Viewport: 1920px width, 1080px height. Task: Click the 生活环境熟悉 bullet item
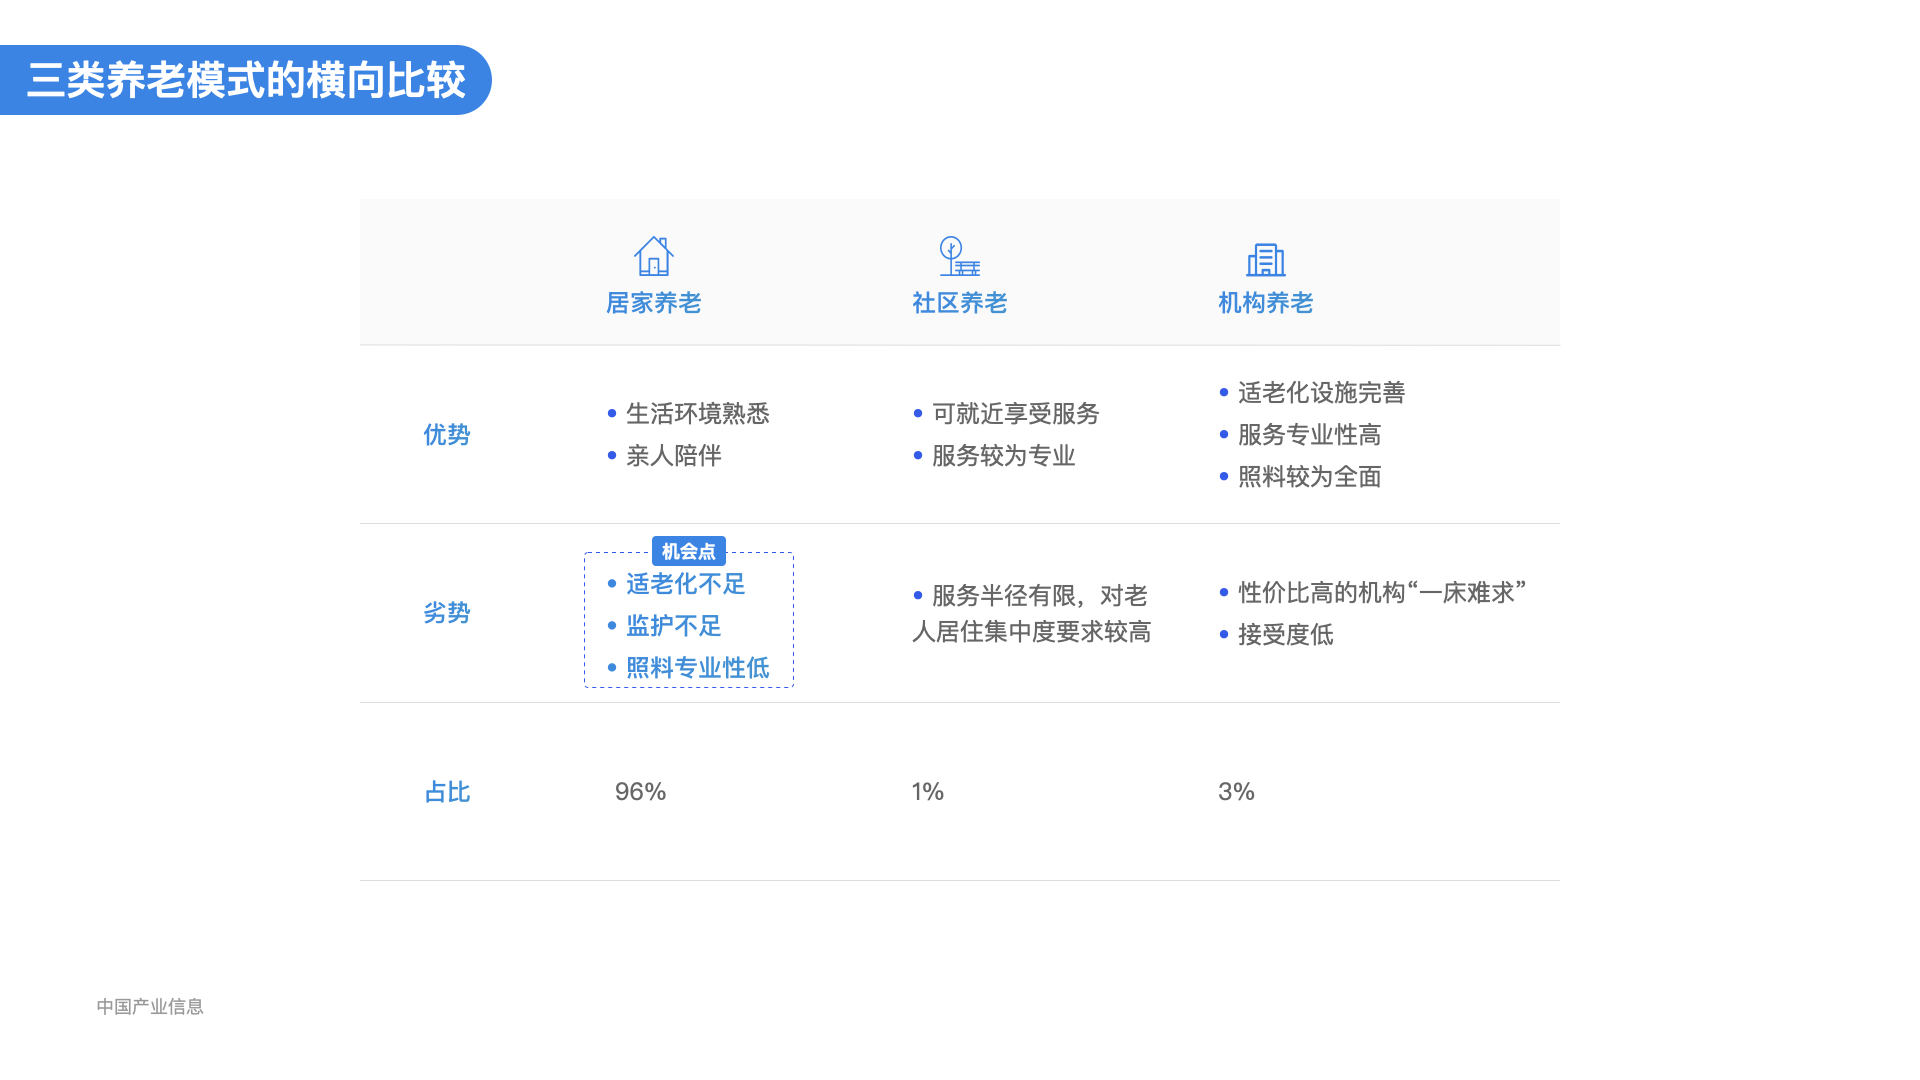coord(697,414)
